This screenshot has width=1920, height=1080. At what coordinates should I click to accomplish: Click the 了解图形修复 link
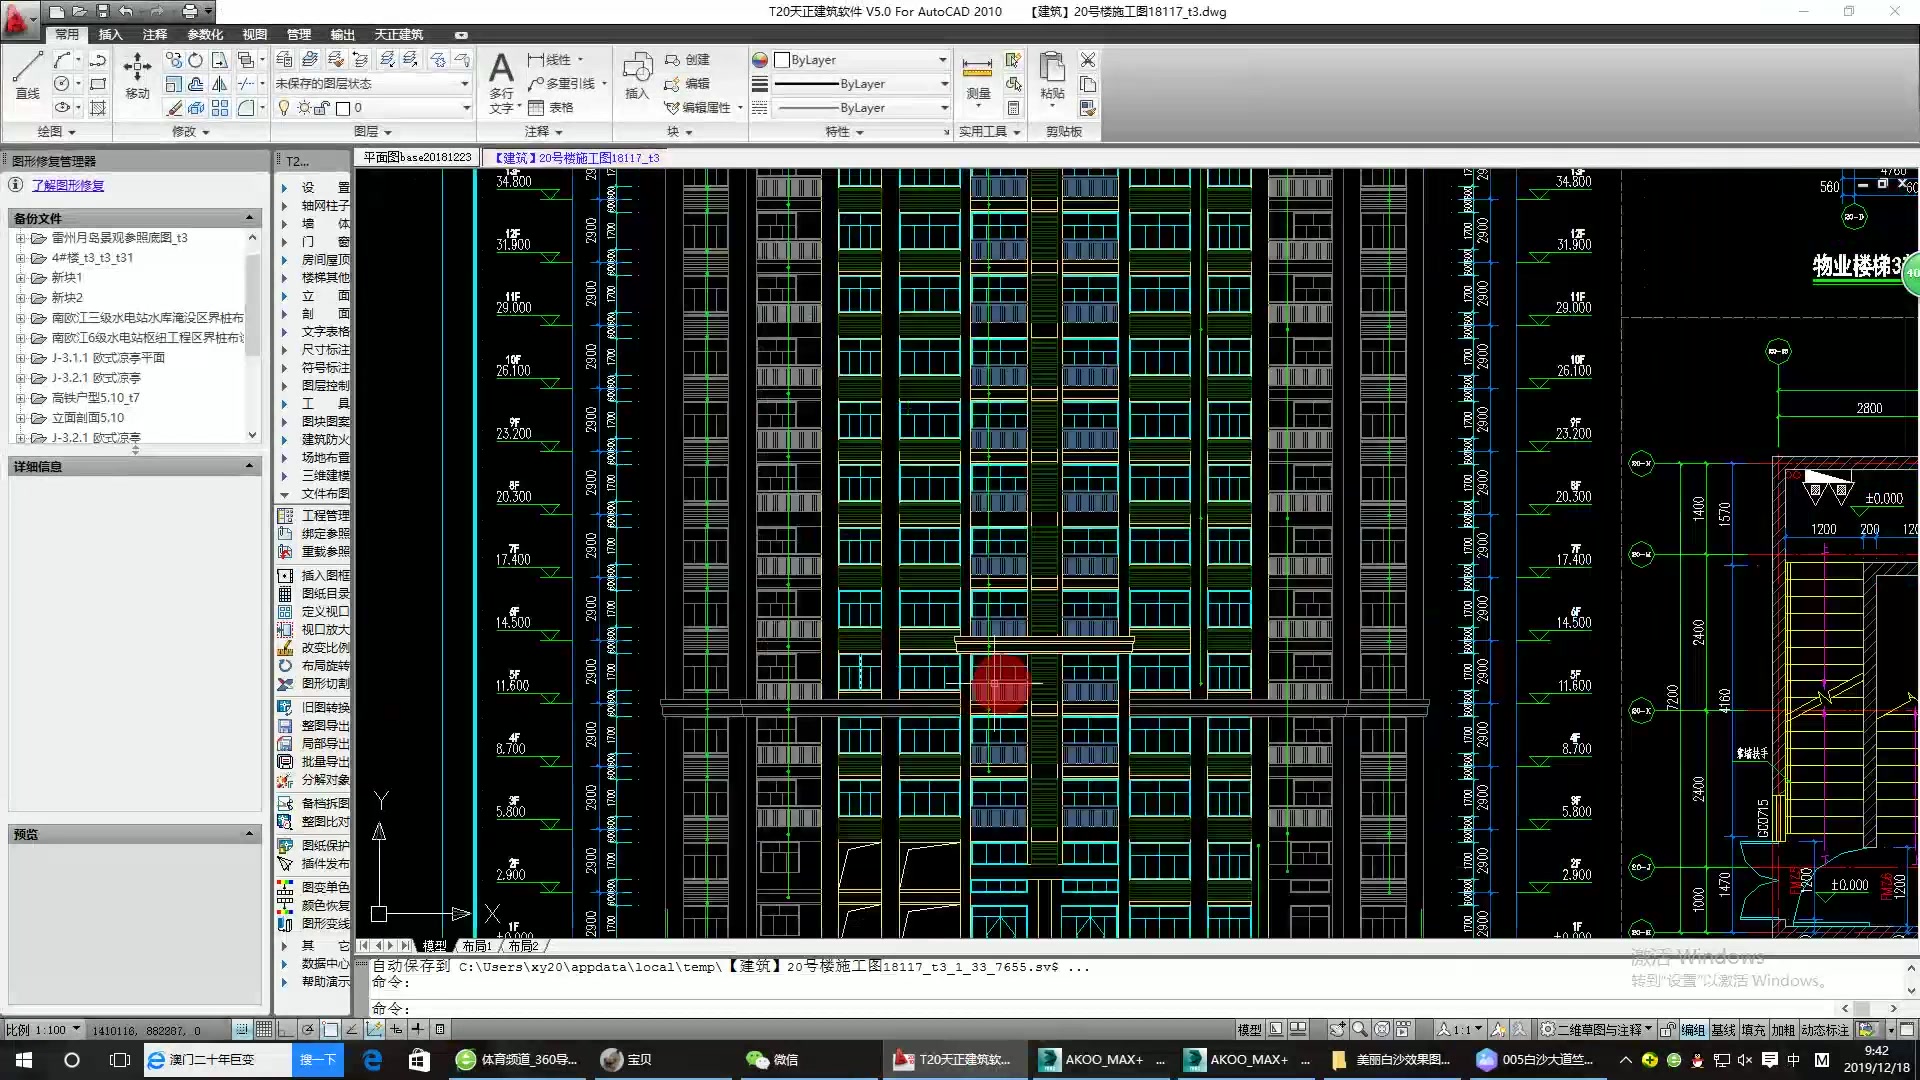click(x=68, y=185)
